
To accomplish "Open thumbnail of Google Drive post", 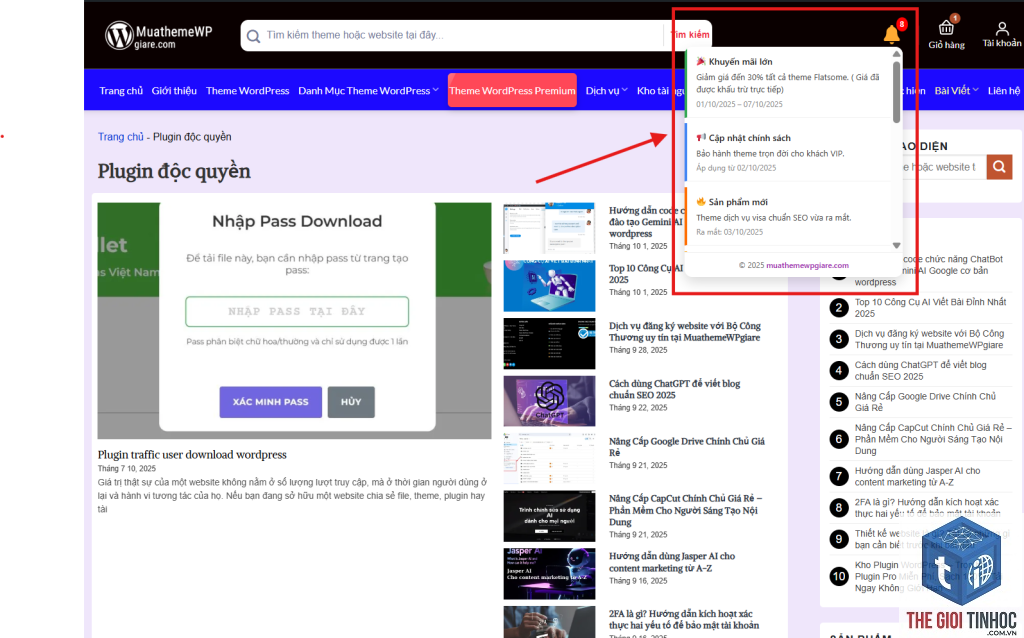I will pyautogui.click(x=549, y=458).
